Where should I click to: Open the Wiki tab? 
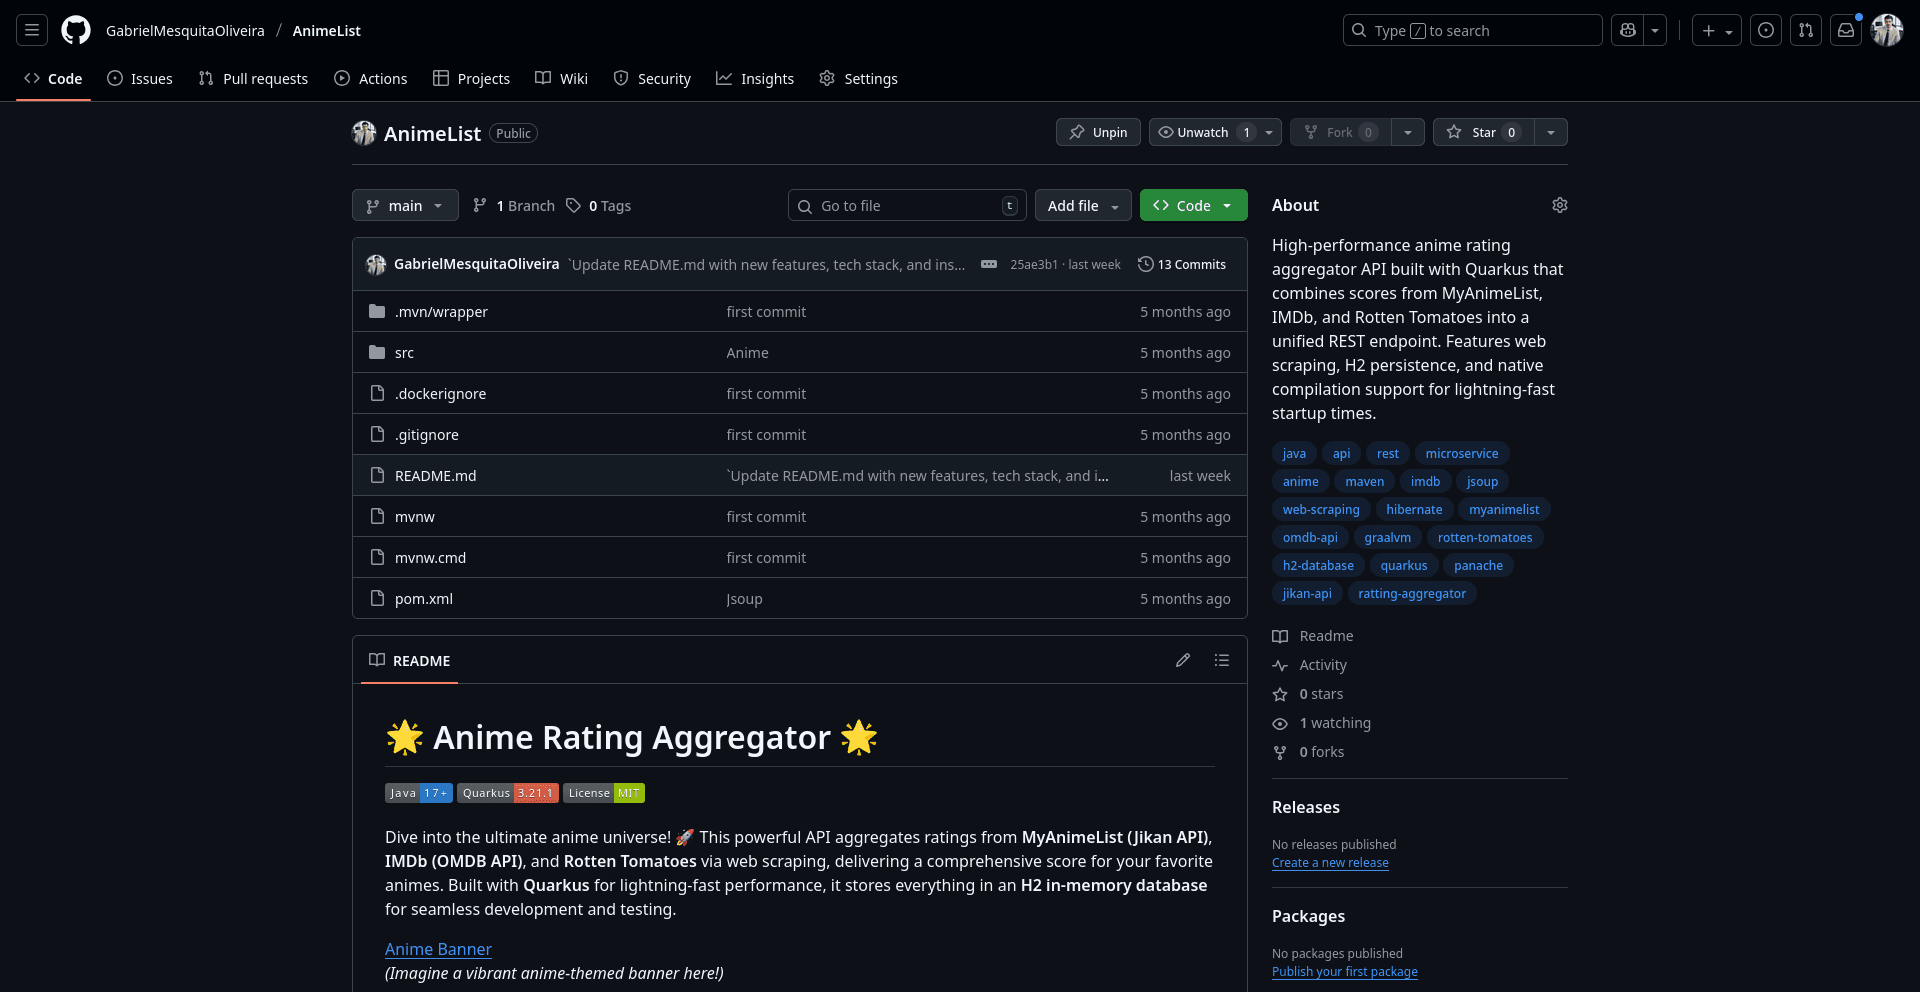561,79
